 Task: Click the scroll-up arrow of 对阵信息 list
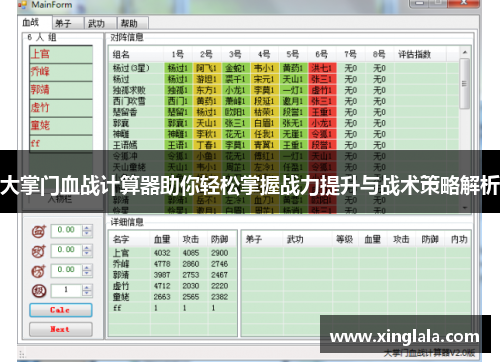point(465,52)
